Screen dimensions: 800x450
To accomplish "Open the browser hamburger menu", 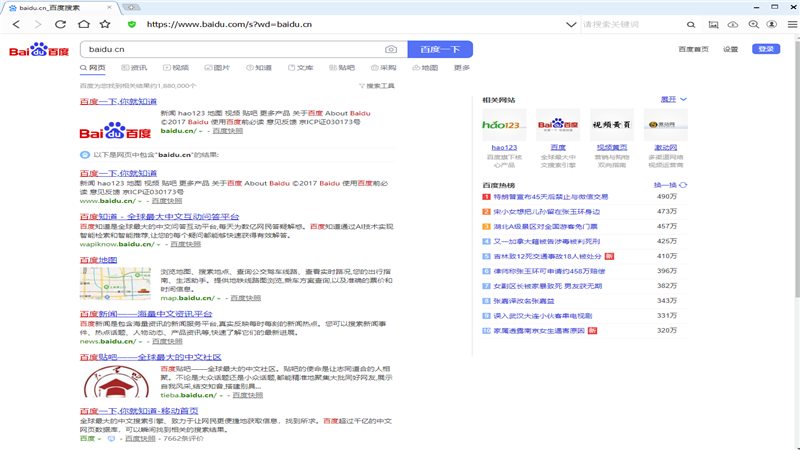I will pyautogui.click(x=794, y=23).
